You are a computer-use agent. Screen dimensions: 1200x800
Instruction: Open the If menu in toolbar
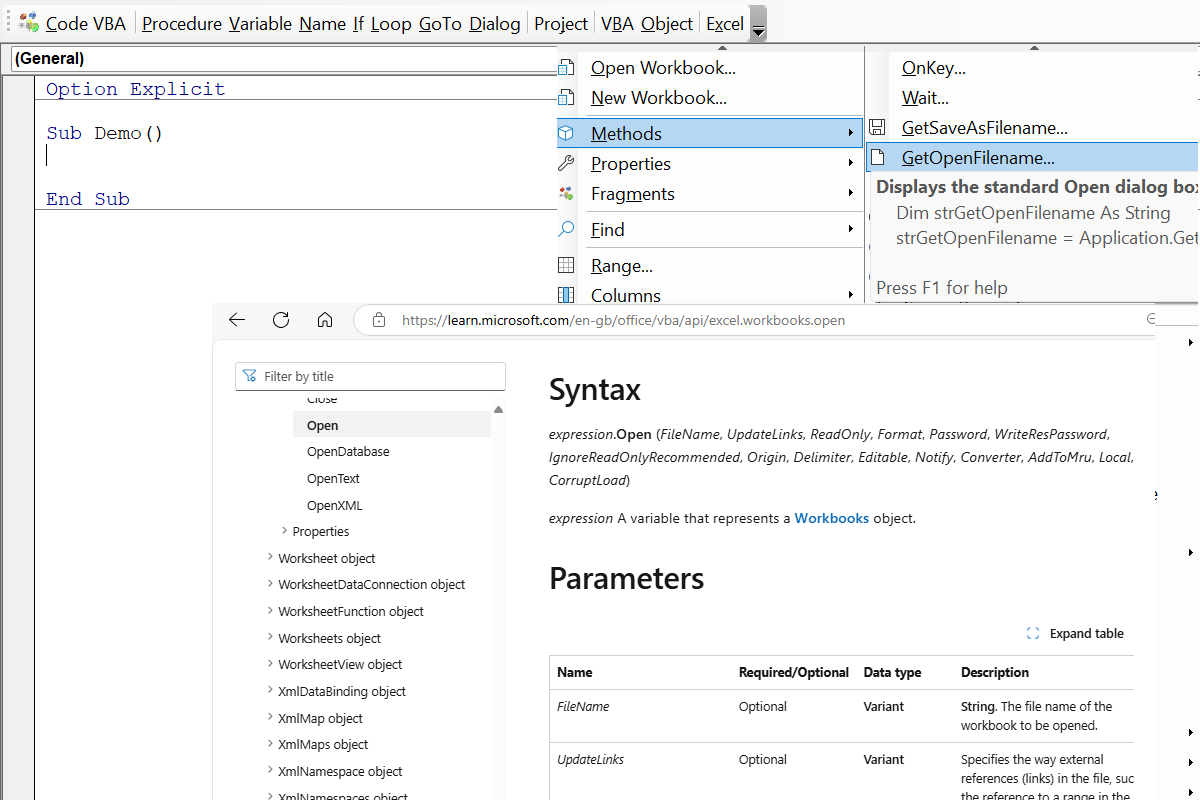(x=358, y=23)
